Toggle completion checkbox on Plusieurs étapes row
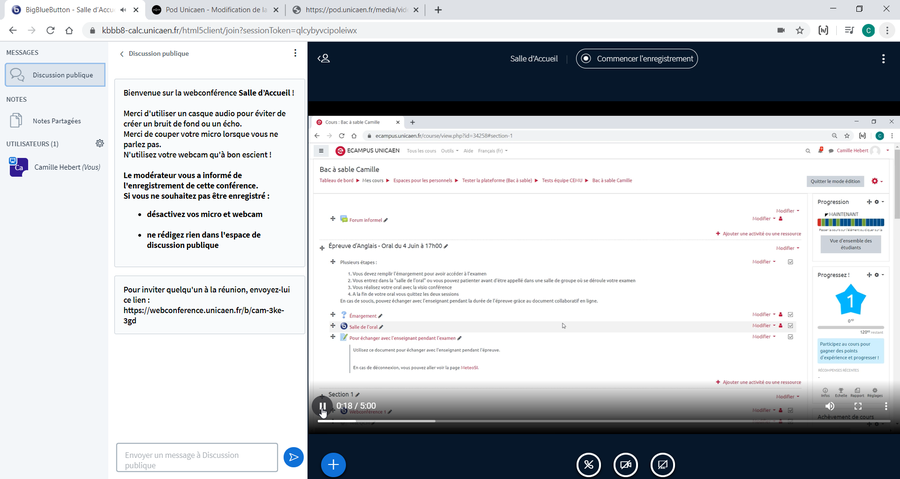The width and height of the screenshot is (900, 479). tap(790, 262)
